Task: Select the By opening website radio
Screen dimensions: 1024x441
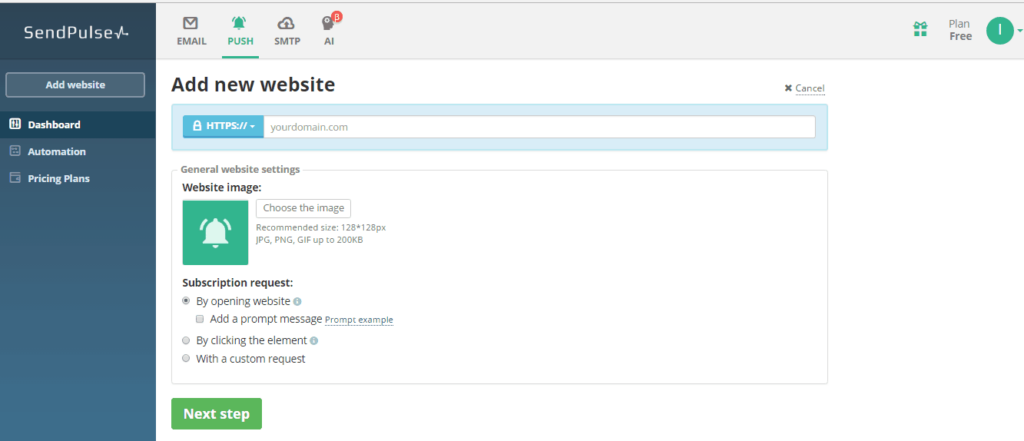Action: (186, 301)
